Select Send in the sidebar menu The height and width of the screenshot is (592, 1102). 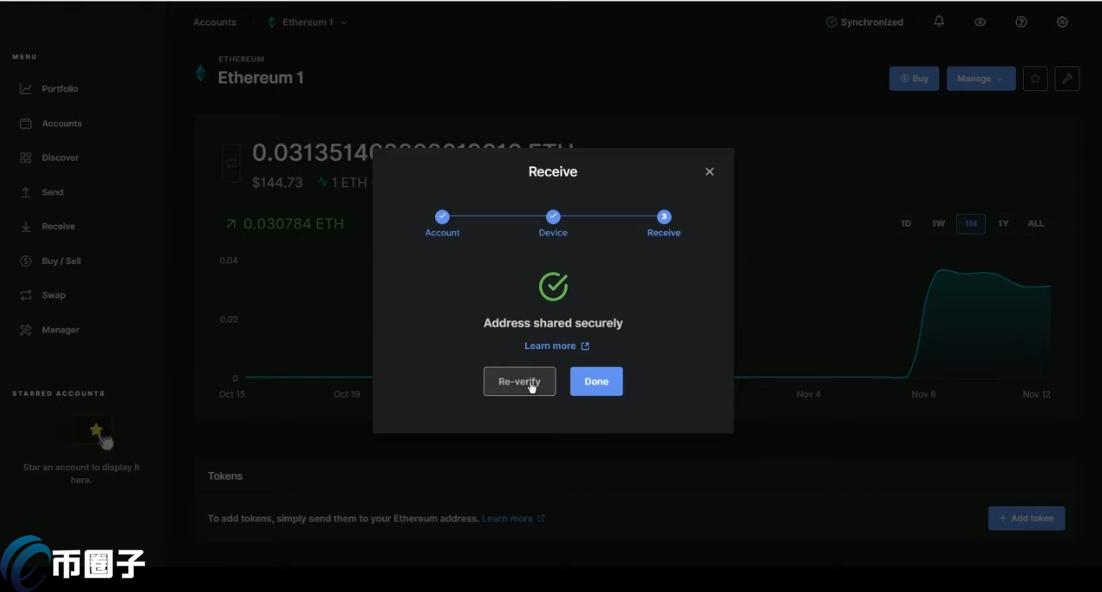pos(41,192)
